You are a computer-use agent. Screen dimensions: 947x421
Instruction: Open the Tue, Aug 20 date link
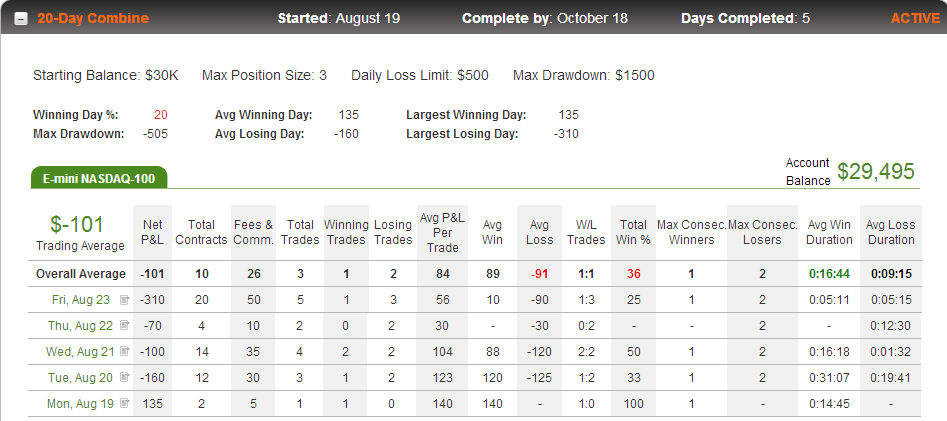point(80,378)
